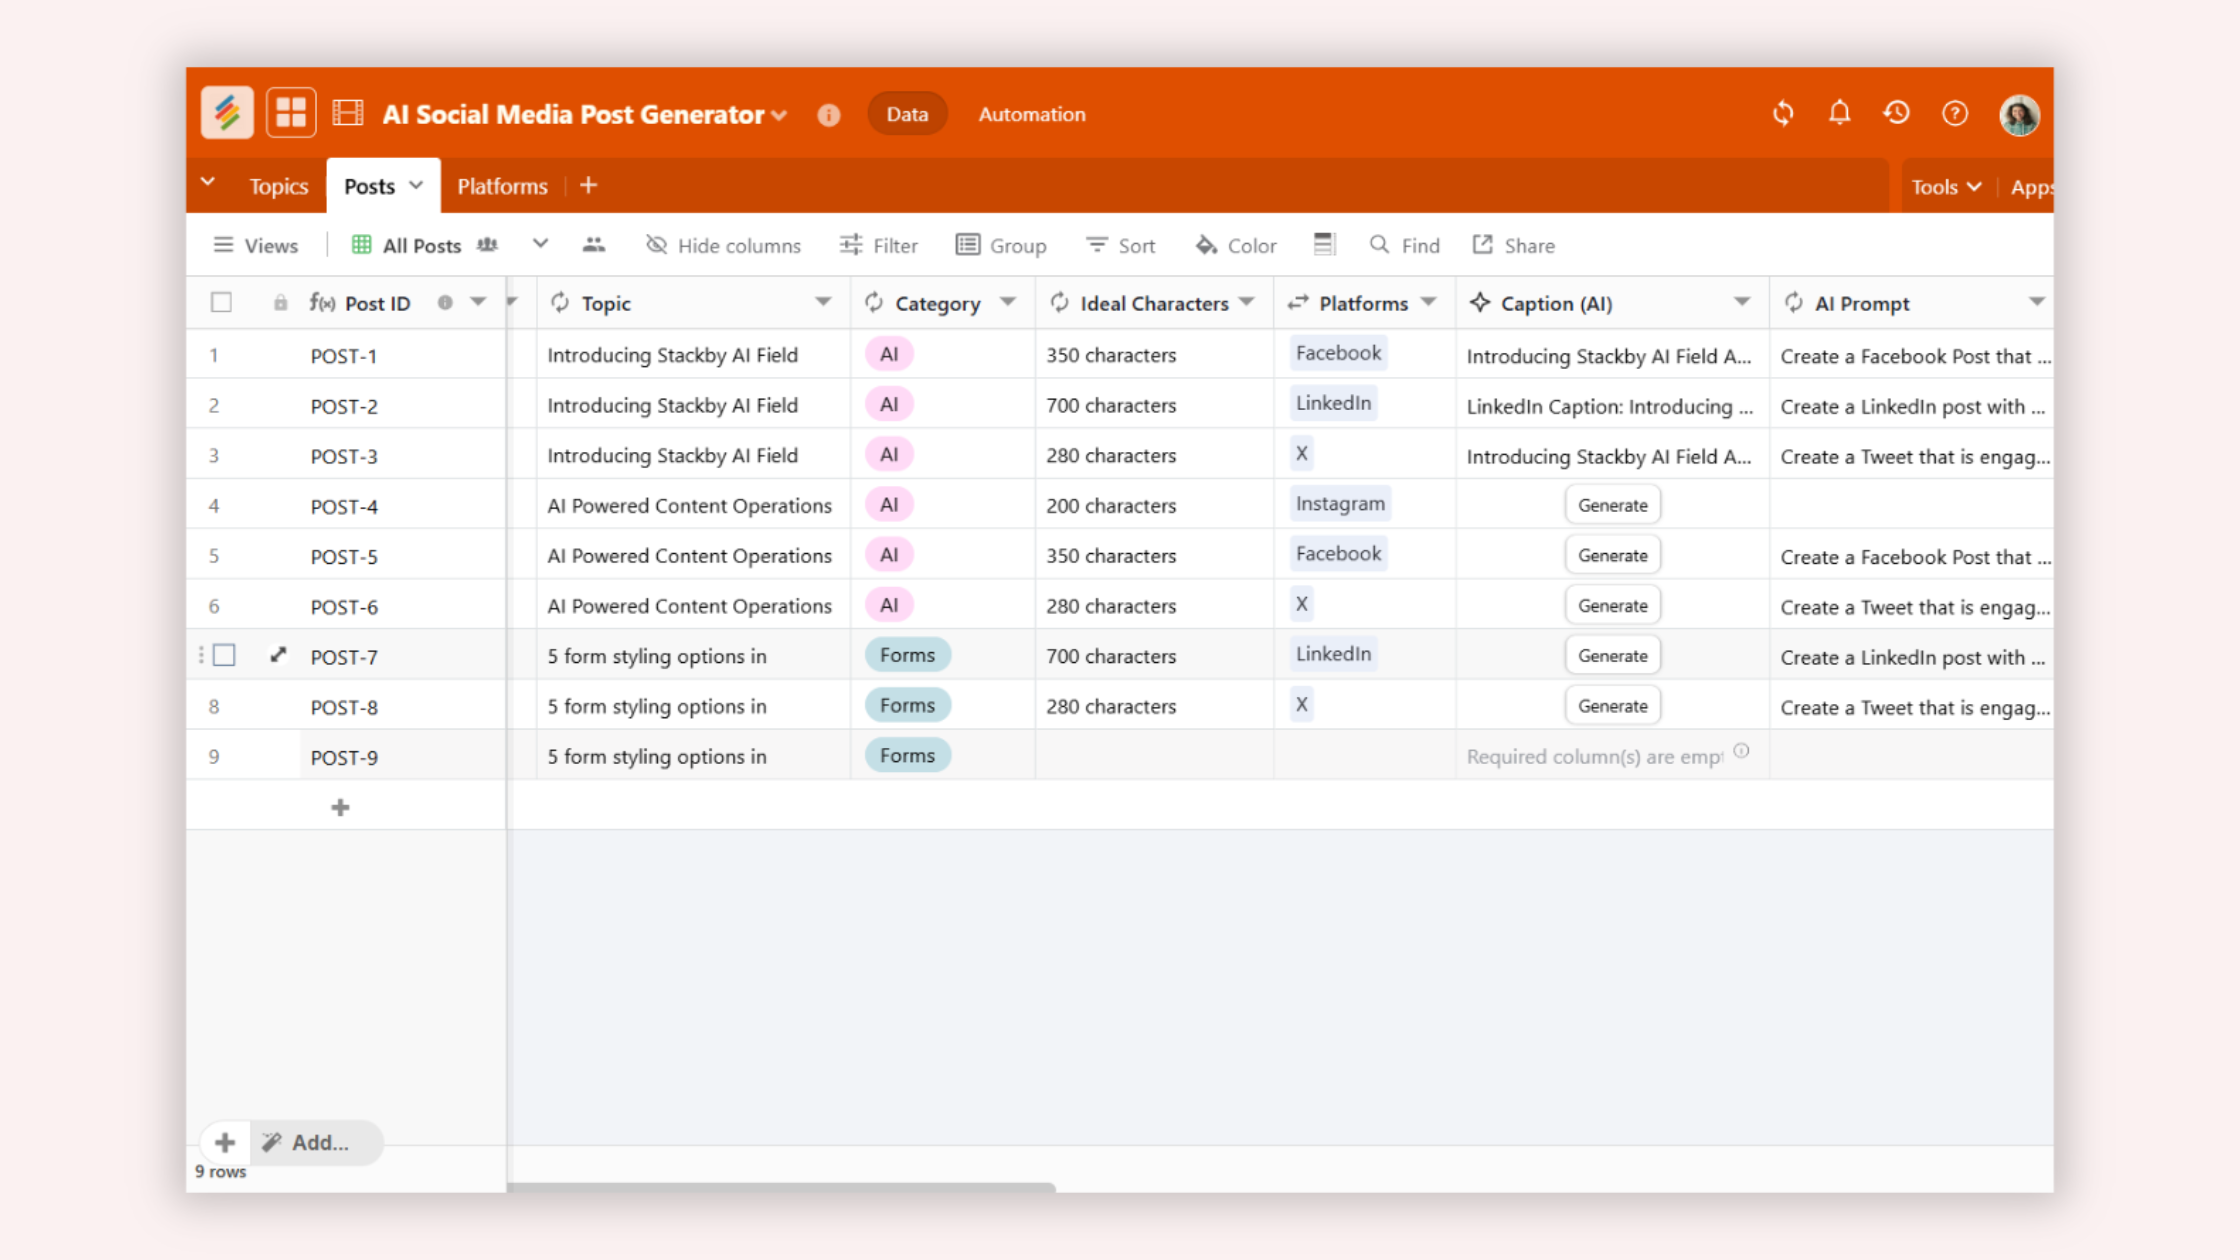Expand POST-7 record with expand arrow icon
Viewport: 2240px width, 1260px height.
pyautogui.click(x=278, y=655)
